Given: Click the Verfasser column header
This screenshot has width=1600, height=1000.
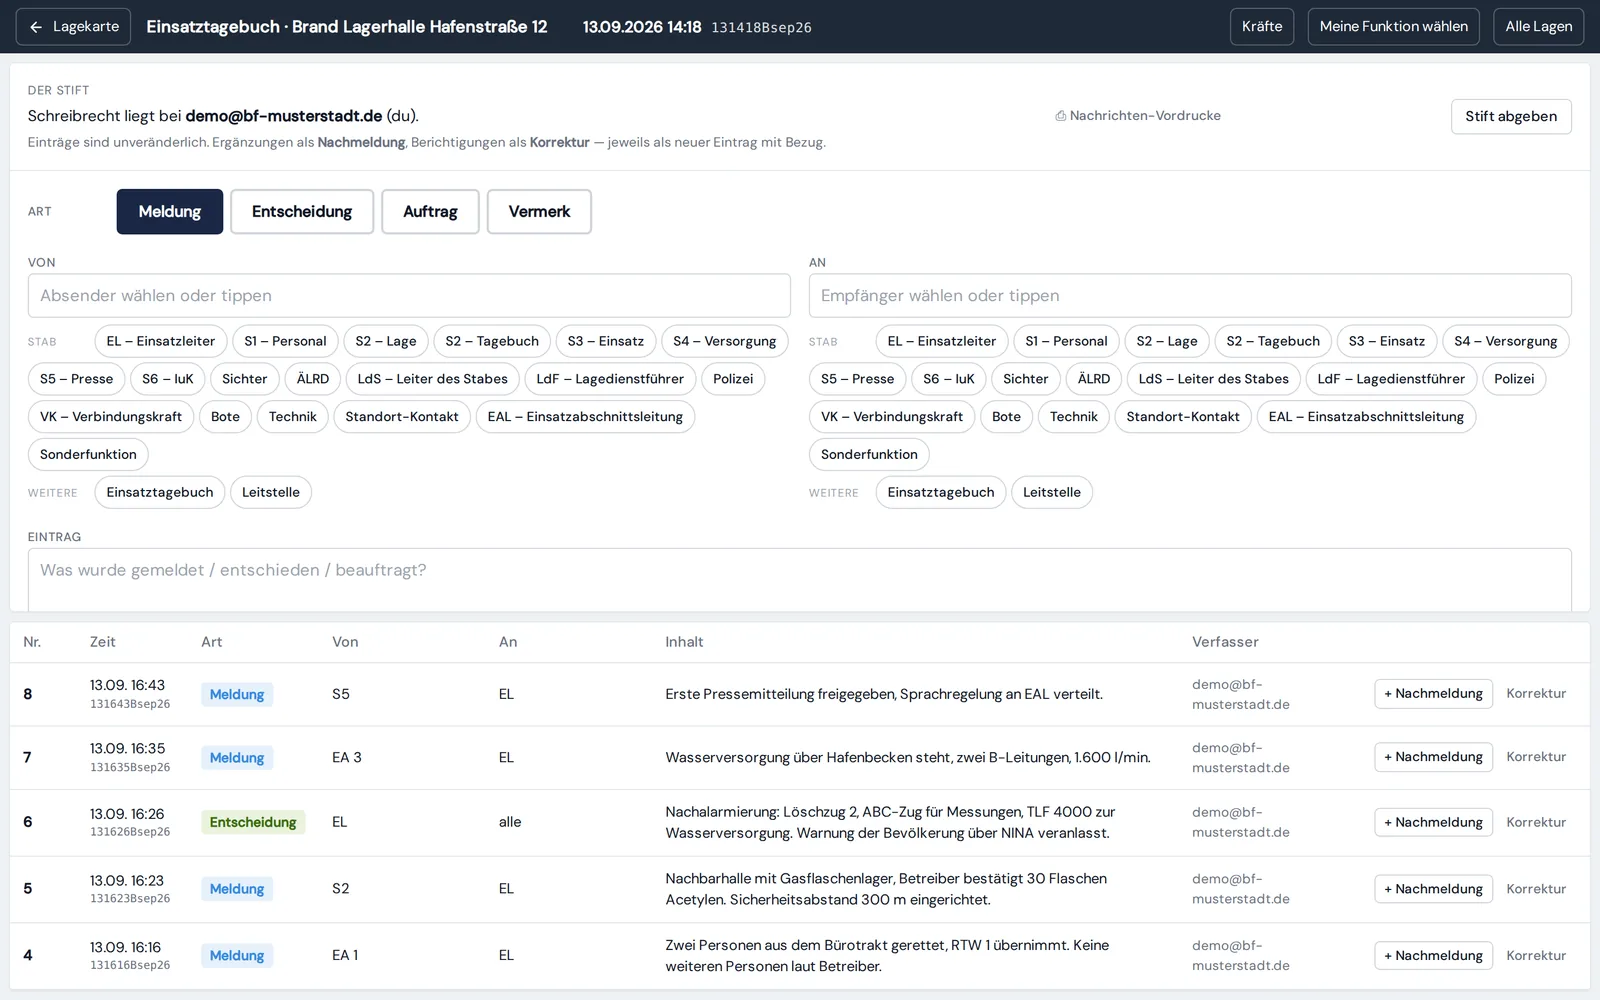Looking at the screenshot, I should click(1225, 642).
